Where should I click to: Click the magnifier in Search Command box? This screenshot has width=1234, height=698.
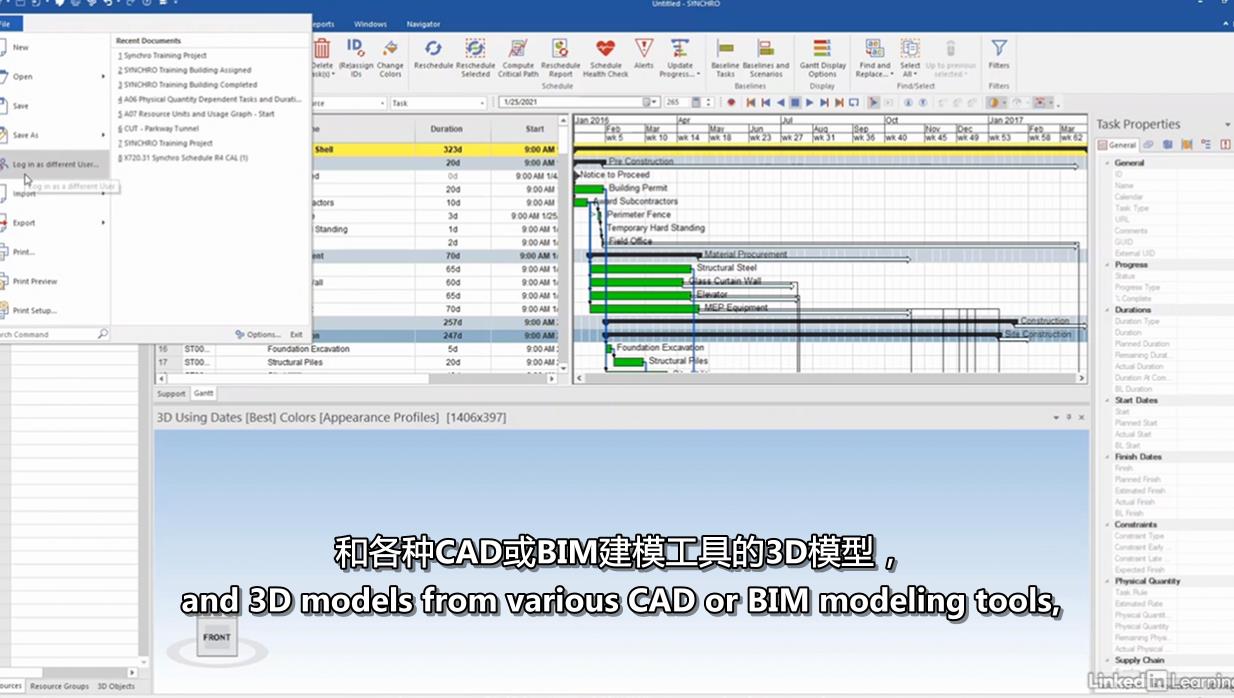[102, 334]
